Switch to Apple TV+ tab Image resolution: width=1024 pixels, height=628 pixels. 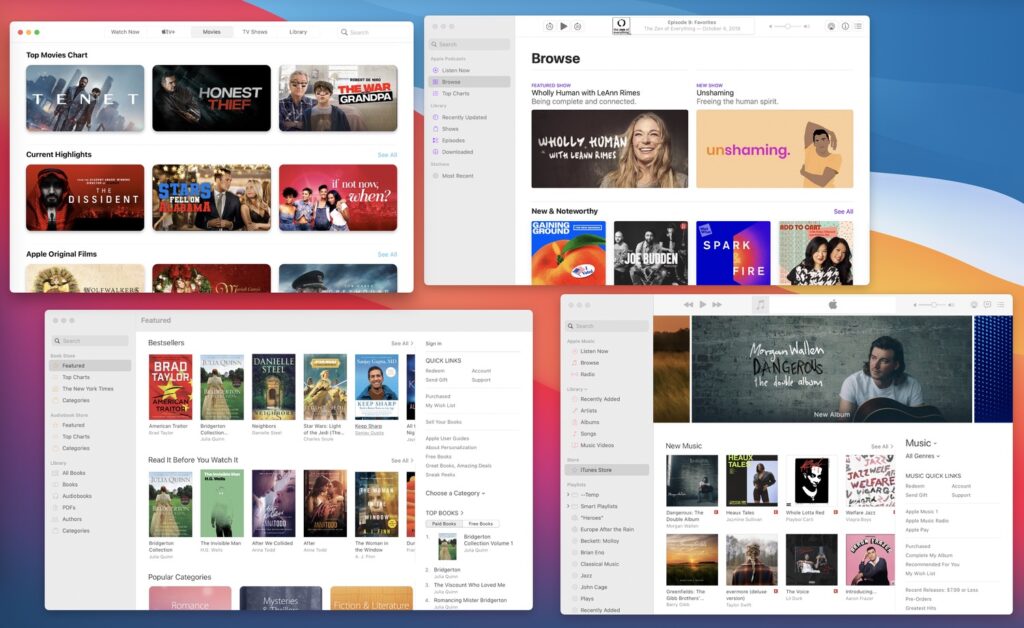tap(168, 32)
